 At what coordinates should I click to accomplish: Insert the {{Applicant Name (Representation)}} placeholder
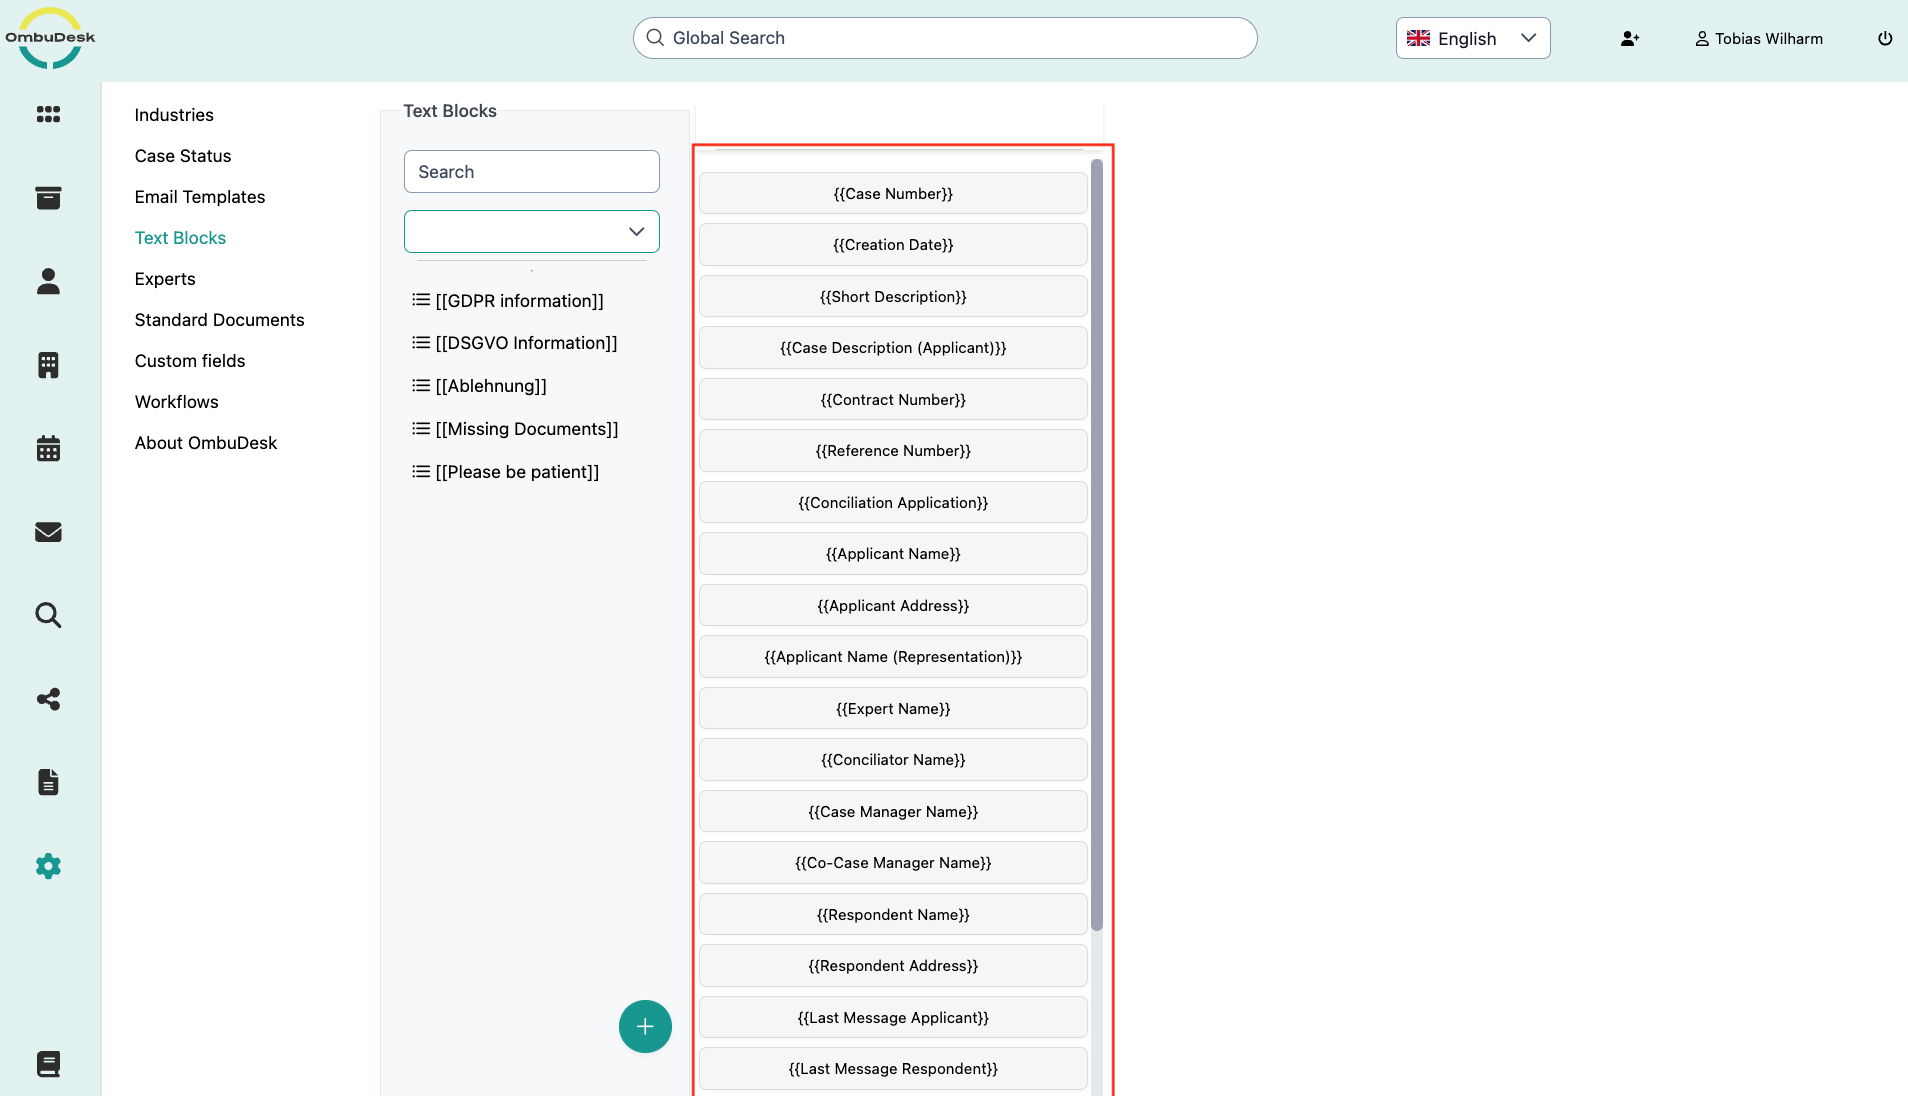click(x=893, y=657)
